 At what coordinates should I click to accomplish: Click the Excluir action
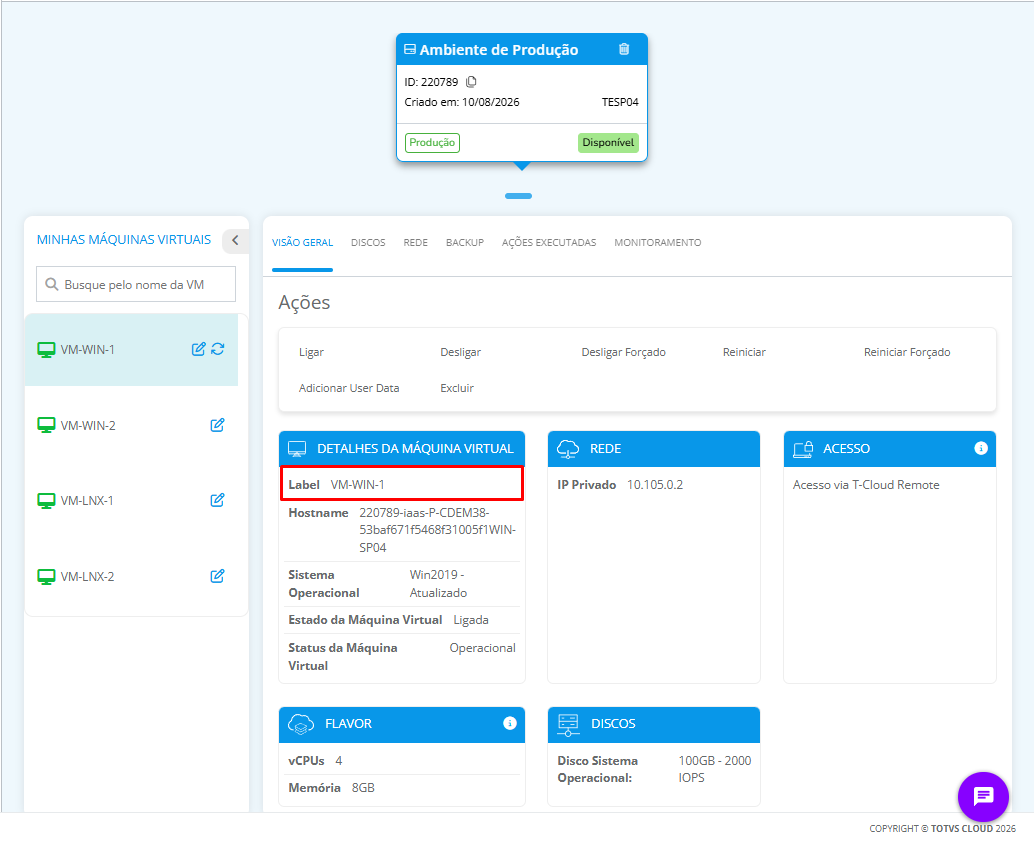[457, 388]
